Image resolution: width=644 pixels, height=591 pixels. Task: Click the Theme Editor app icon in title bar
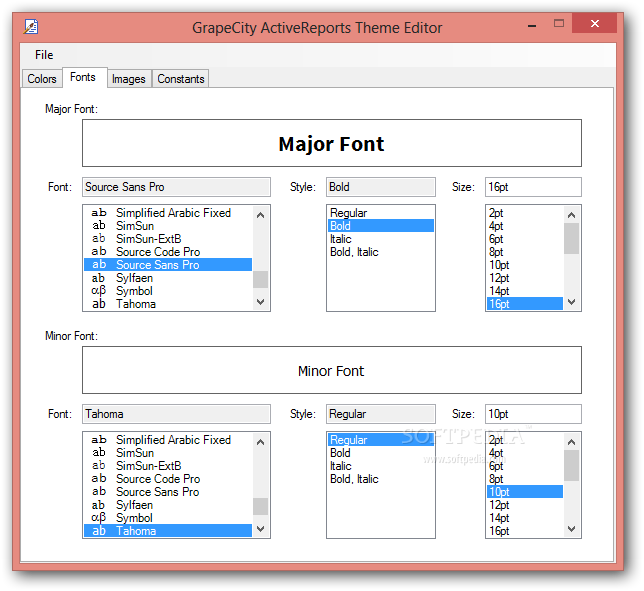[31, 27]
